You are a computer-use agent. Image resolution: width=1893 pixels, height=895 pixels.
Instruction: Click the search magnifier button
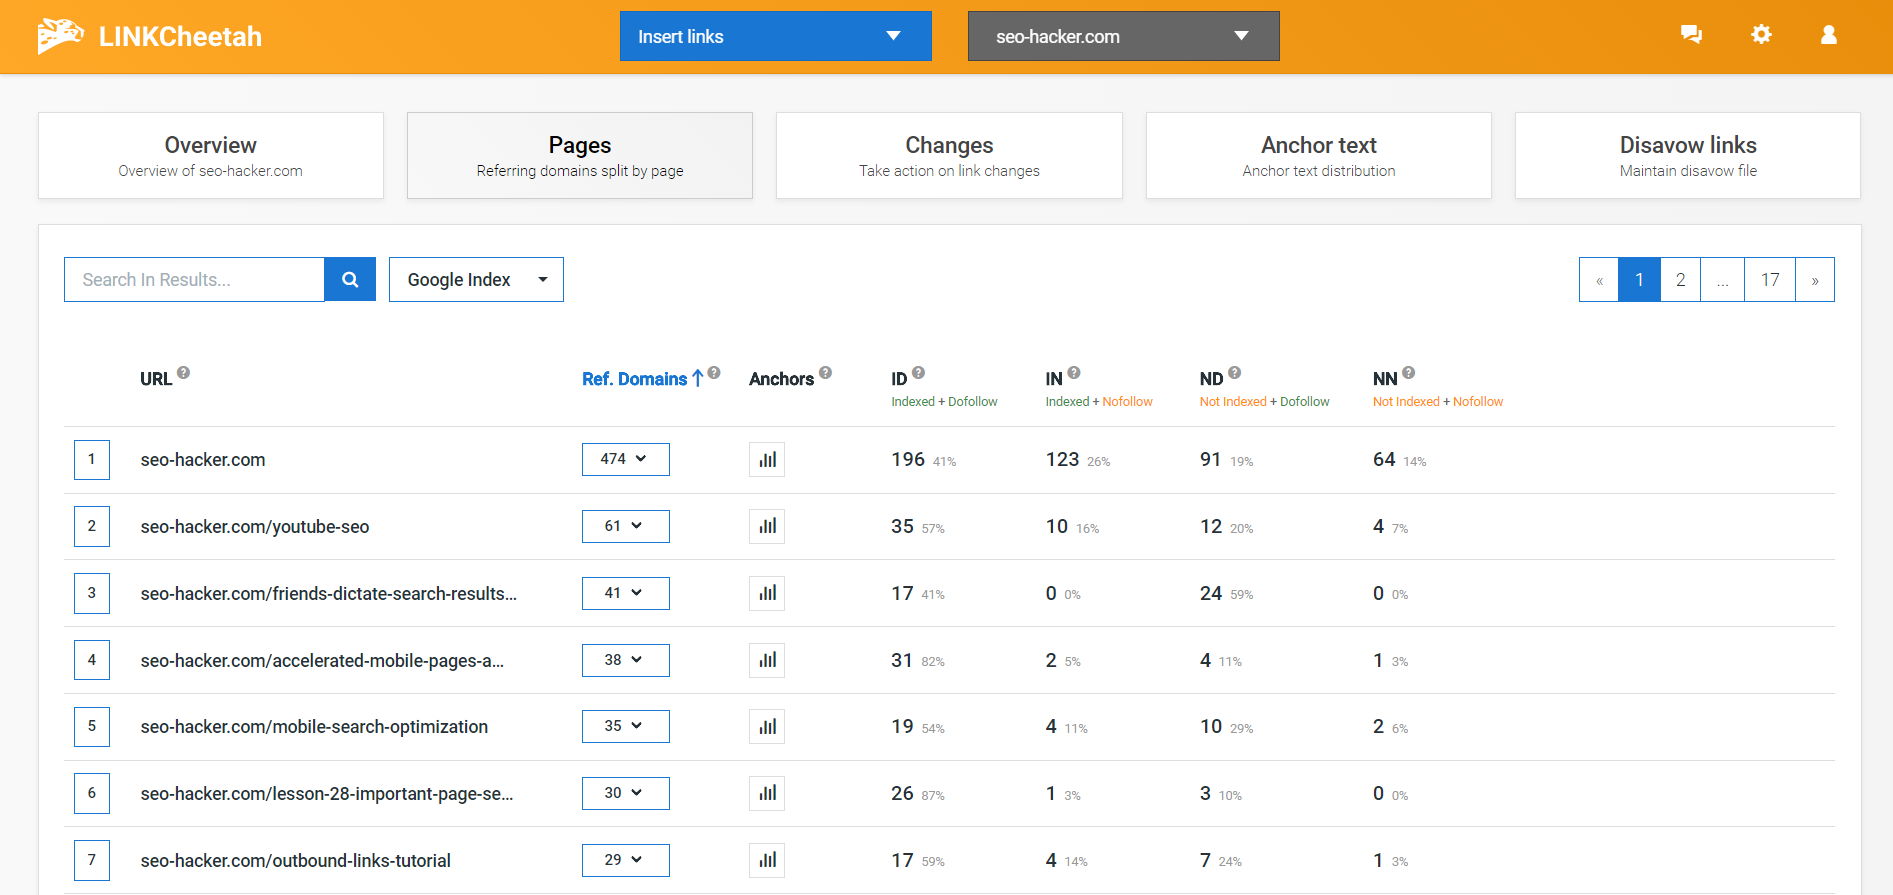pos(350,280)
